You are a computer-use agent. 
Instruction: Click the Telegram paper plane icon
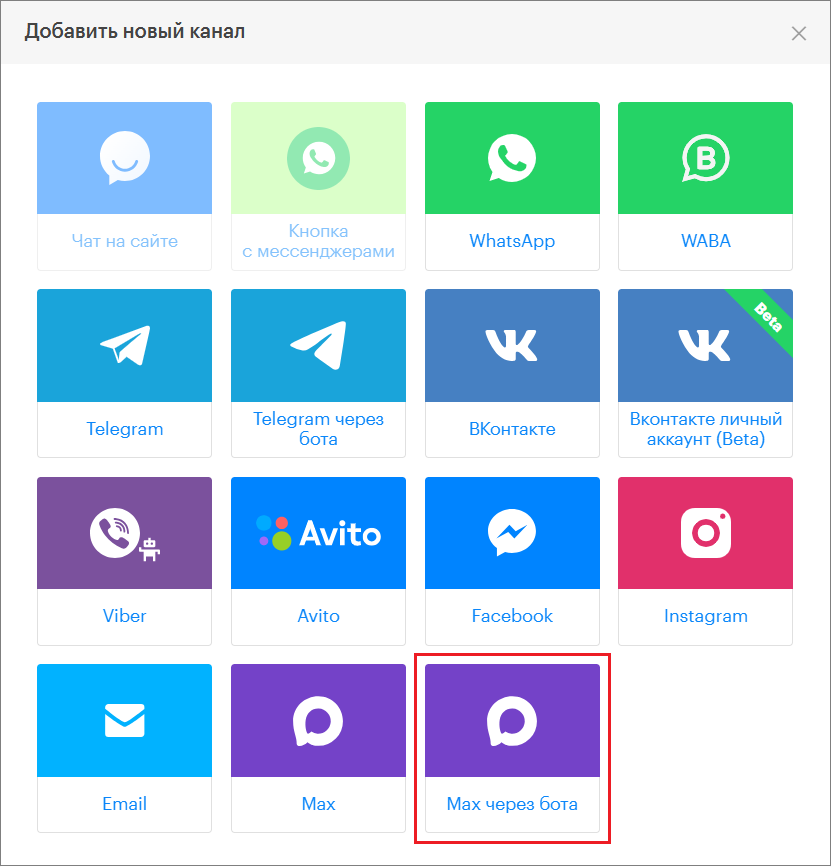point(125,345)
